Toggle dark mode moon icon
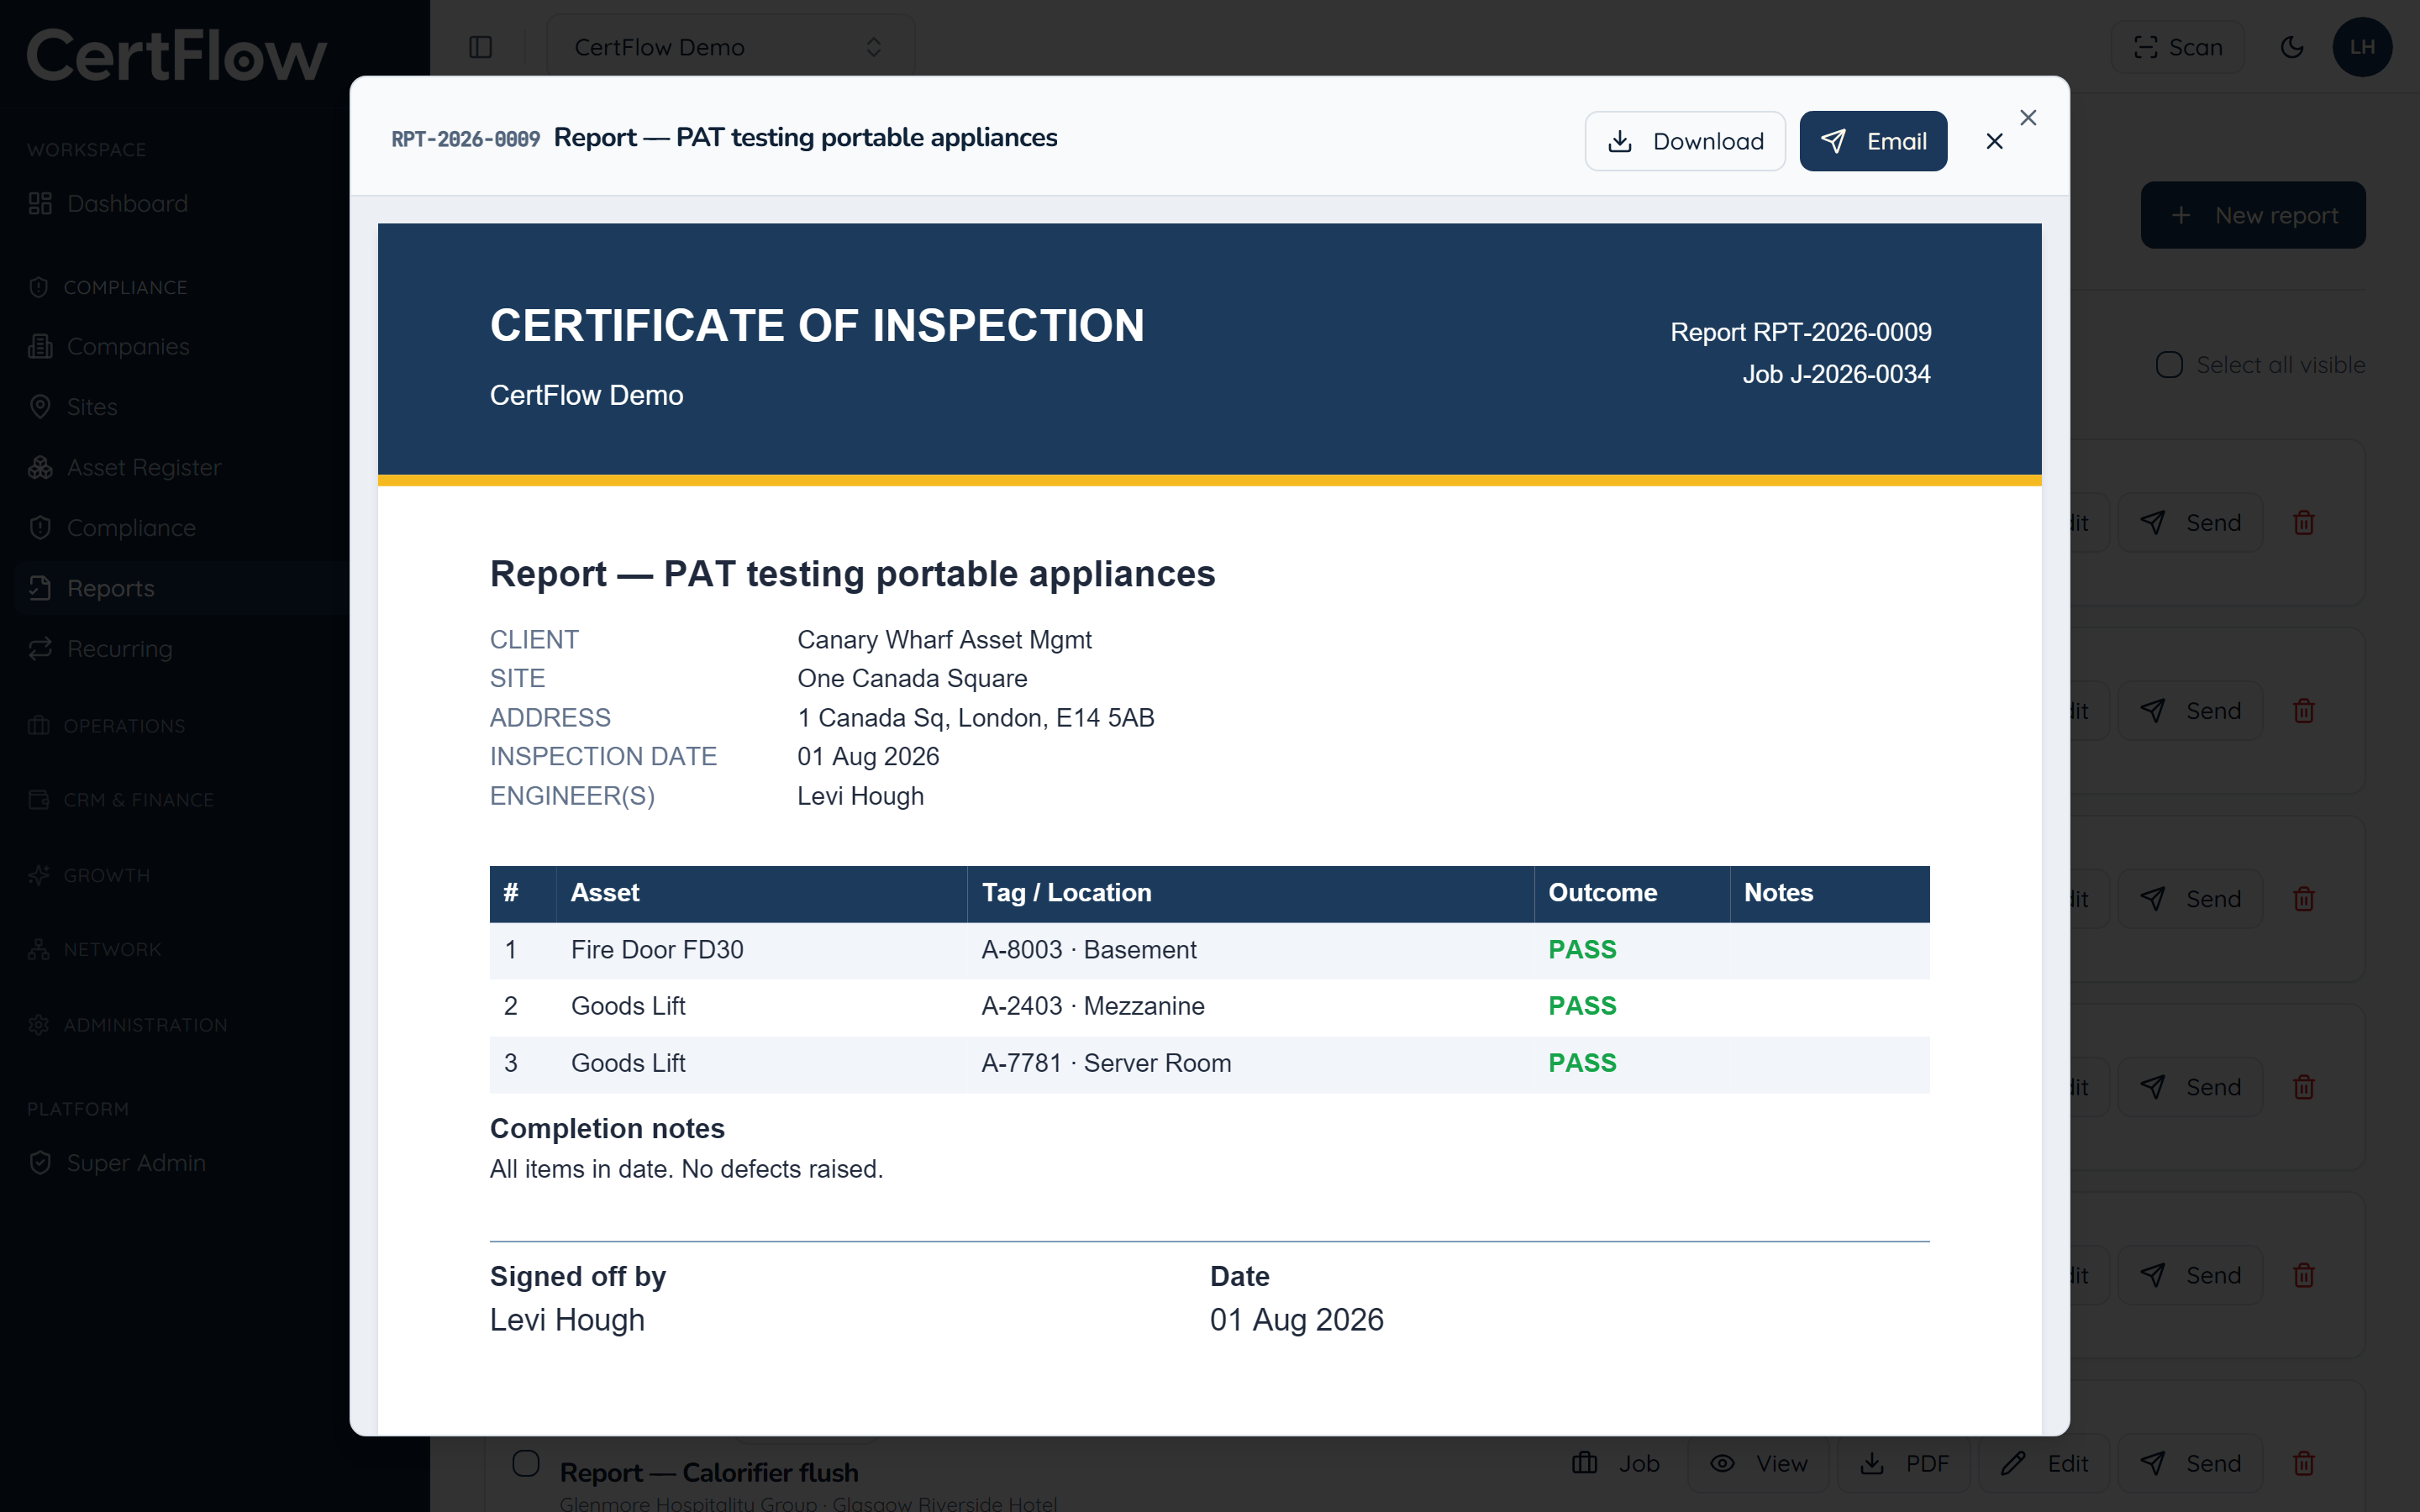Screen dimensions: 2420x1512 [2292, 47]
